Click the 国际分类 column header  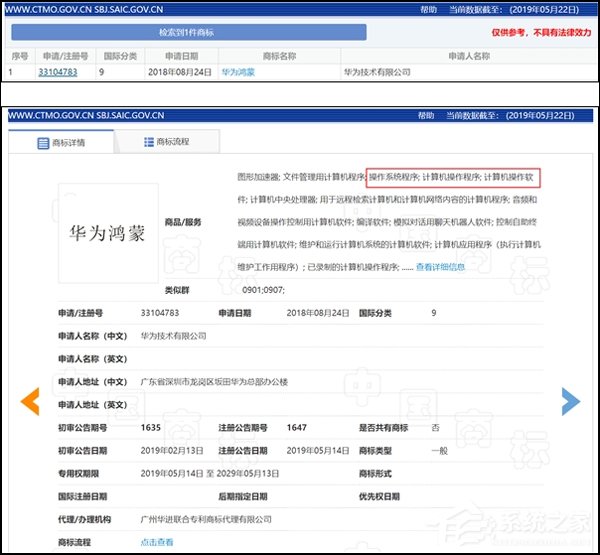pos(120,56)
